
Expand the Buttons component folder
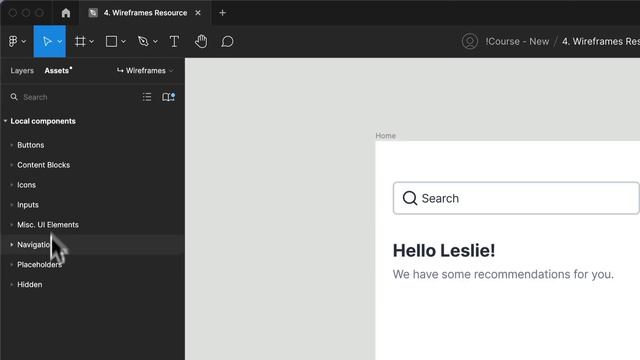pos(11,145)
